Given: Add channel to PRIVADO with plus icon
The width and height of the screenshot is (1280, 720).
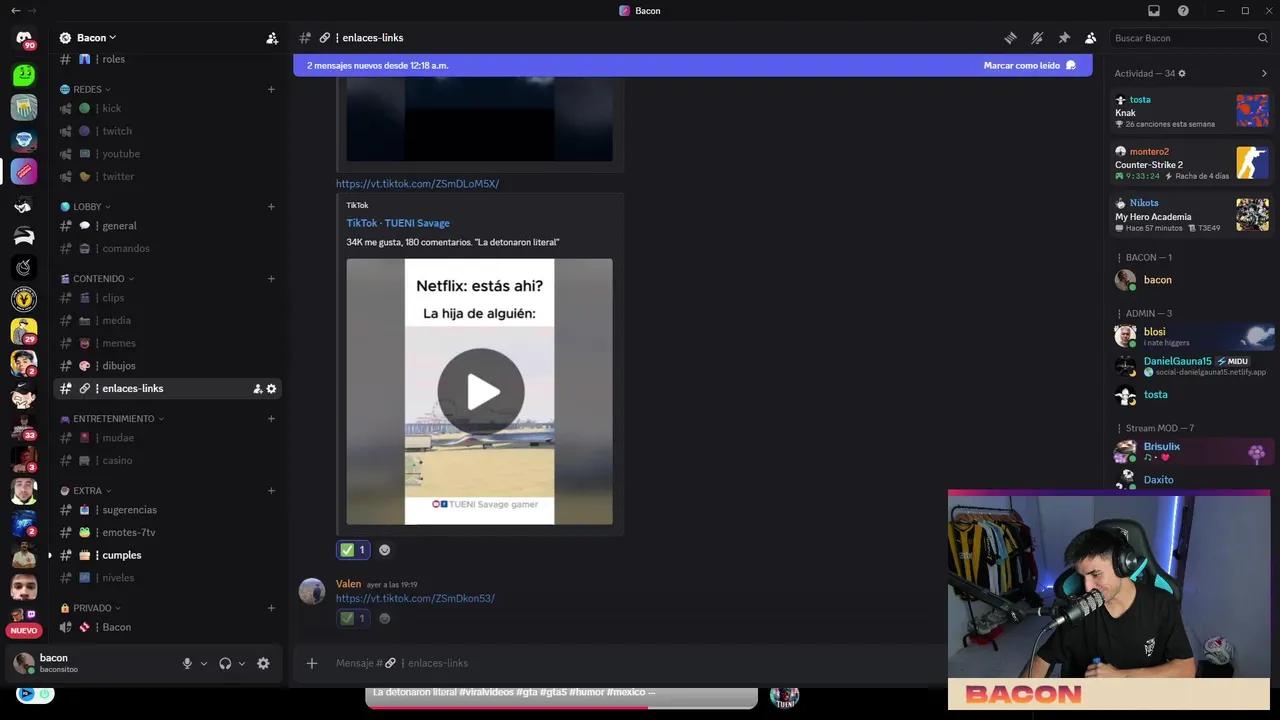Looking at the screenshot, I should (271, 608).
